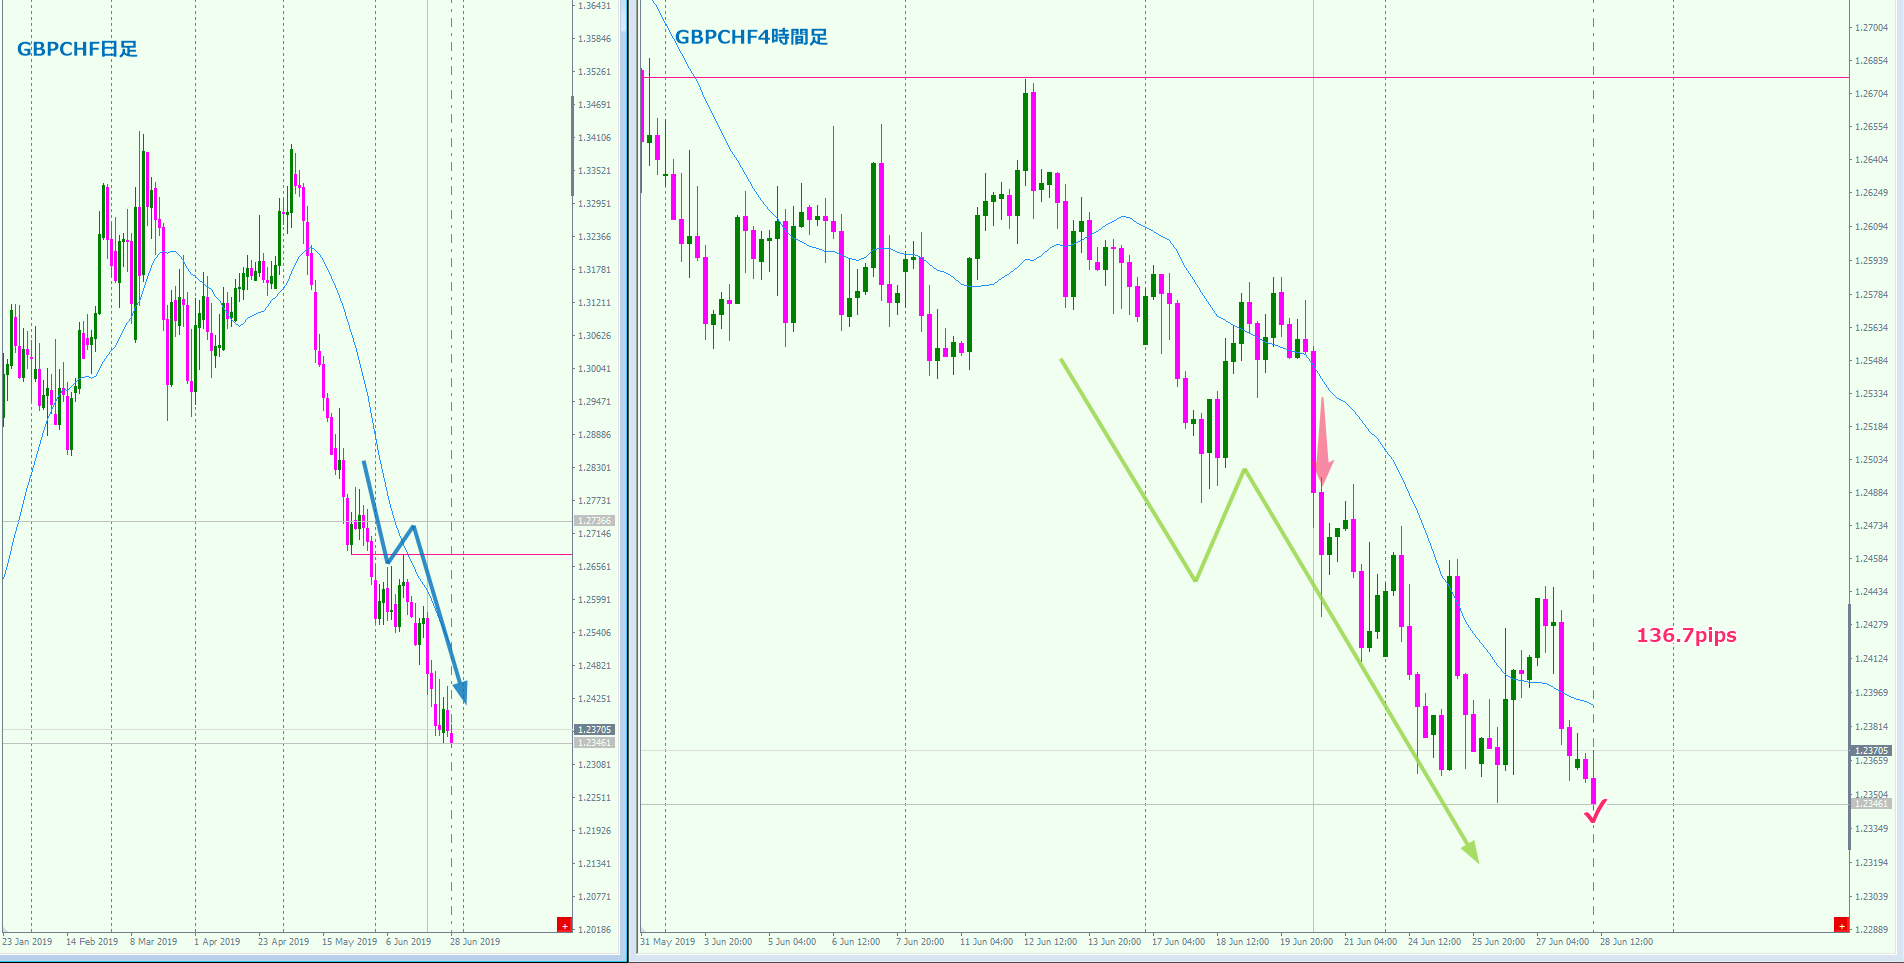Click the dark 1.23705 price tag on 4-hour chart
Screen dimensions: 1904x963
1871,750
